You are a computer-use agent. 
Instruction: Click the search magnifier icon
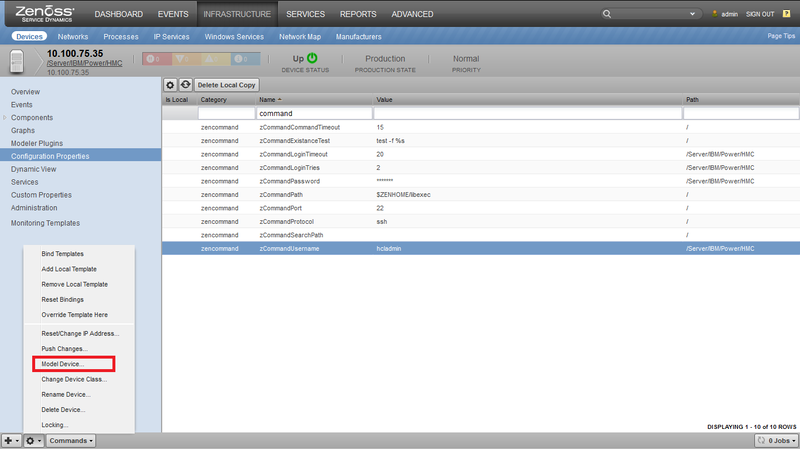[x=607, y=14]
